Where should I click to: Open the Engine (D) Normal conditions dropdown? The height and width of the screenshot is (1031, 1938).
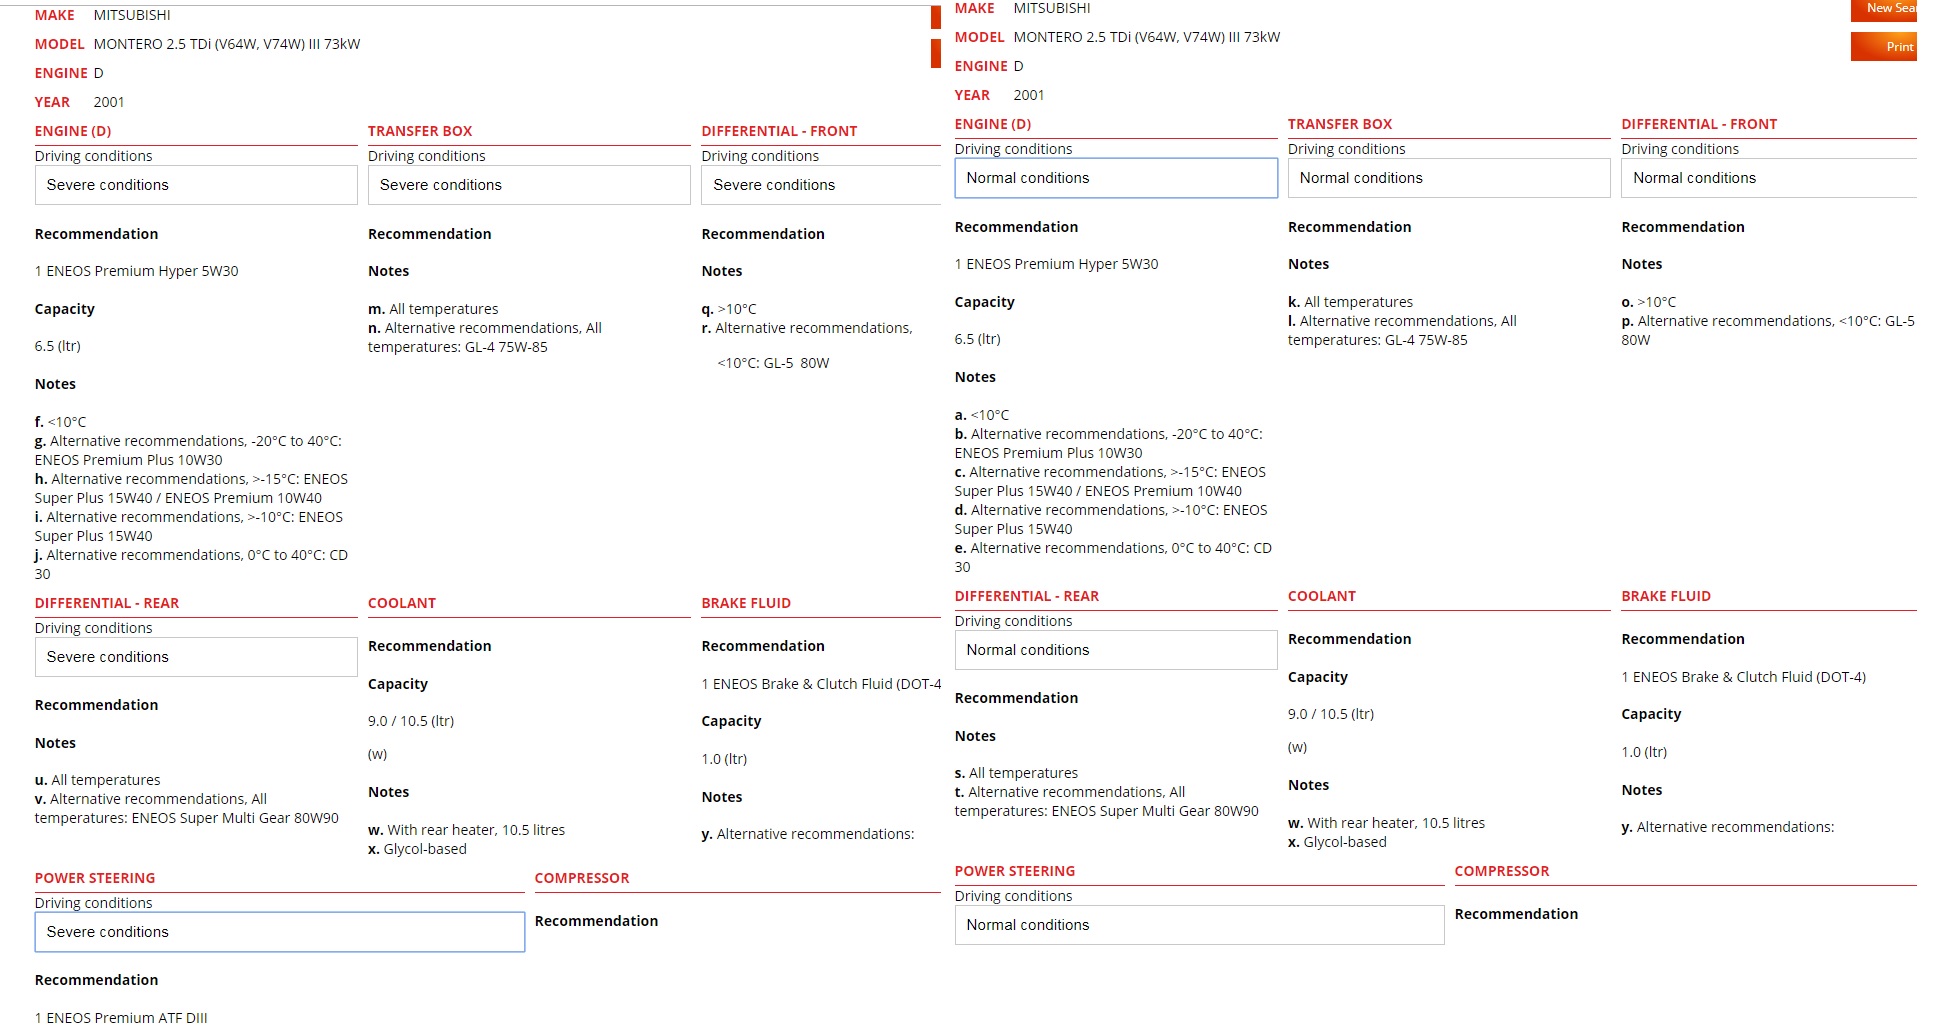[1115, 178]
